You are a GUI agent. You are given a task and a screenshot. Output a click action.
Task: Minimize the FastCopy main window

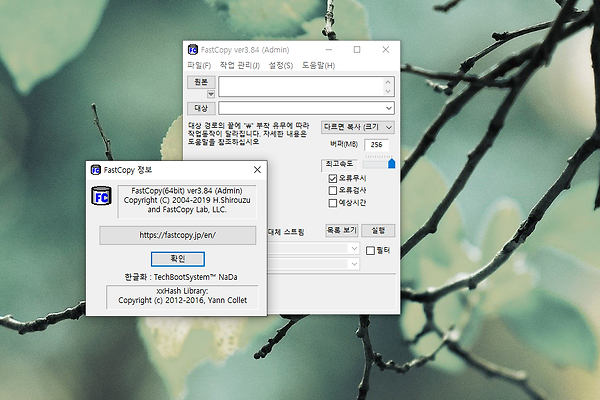(x=329, y=50)
